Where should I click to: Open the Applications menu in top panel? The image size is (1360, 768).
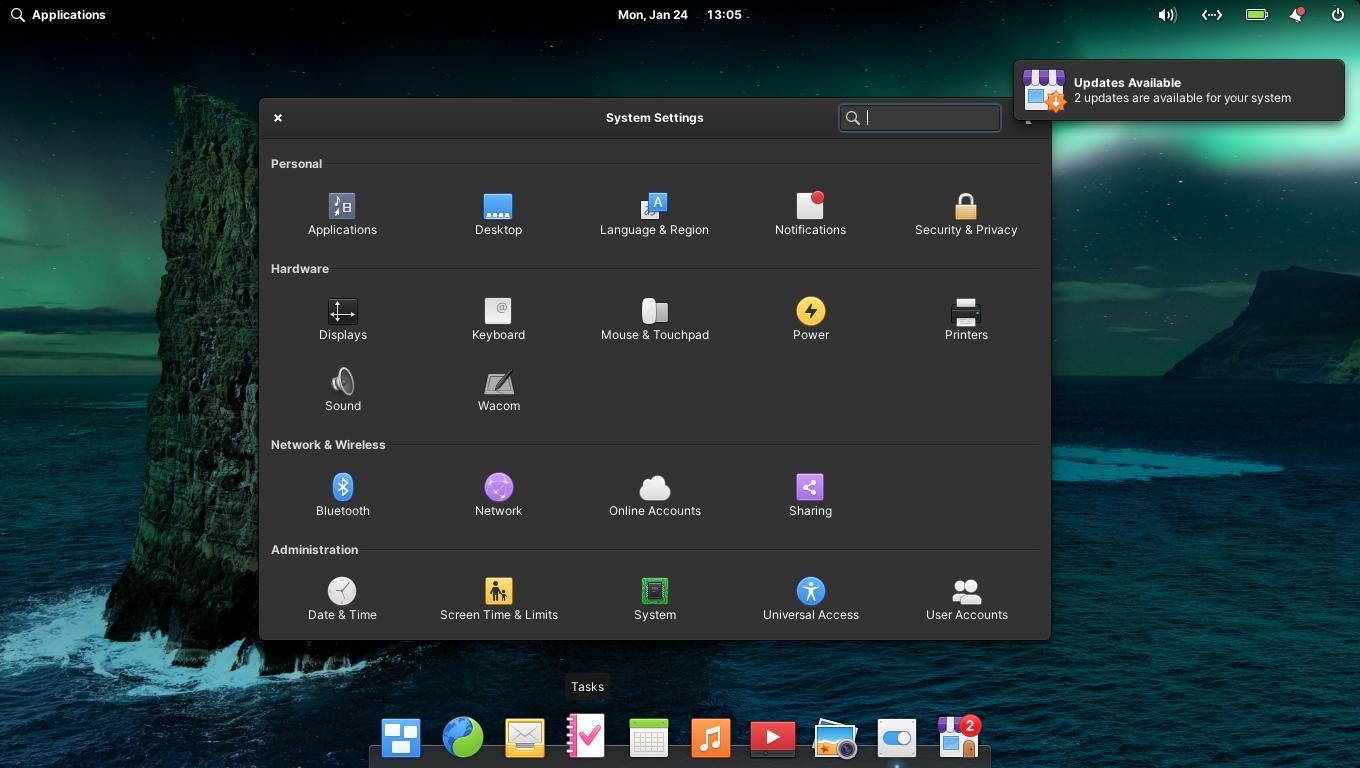[58, 15]
